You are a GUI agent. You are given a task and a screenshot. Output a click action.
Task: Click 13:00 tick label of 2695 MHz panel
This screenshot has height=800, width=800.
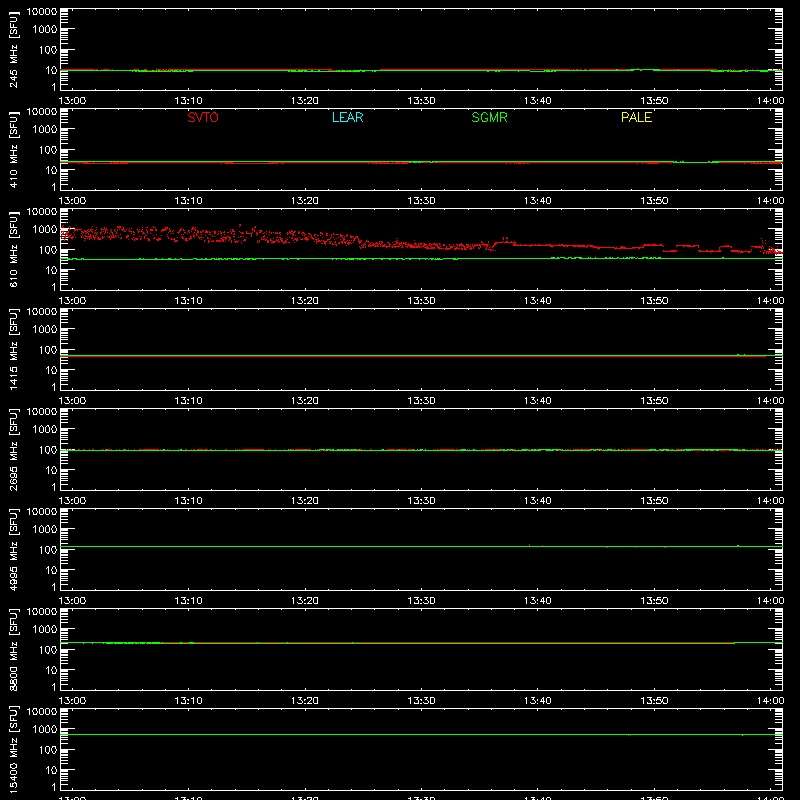click(x=72, y=501)
